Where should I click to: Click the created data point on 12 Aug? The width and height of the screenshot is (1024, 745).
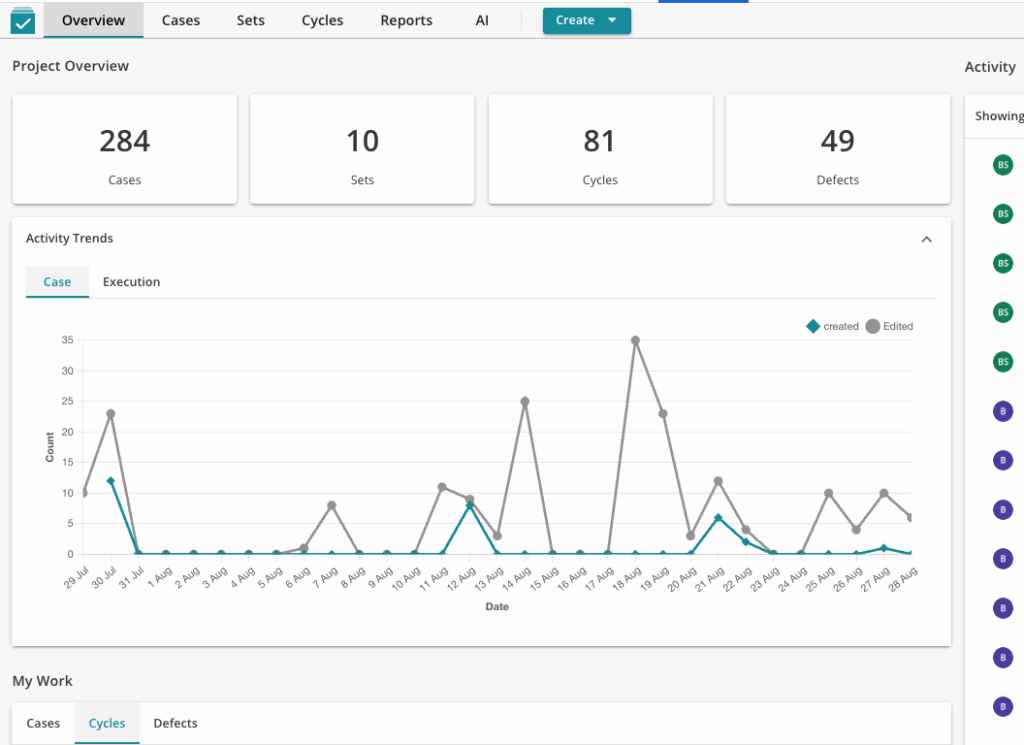[469, 506]
